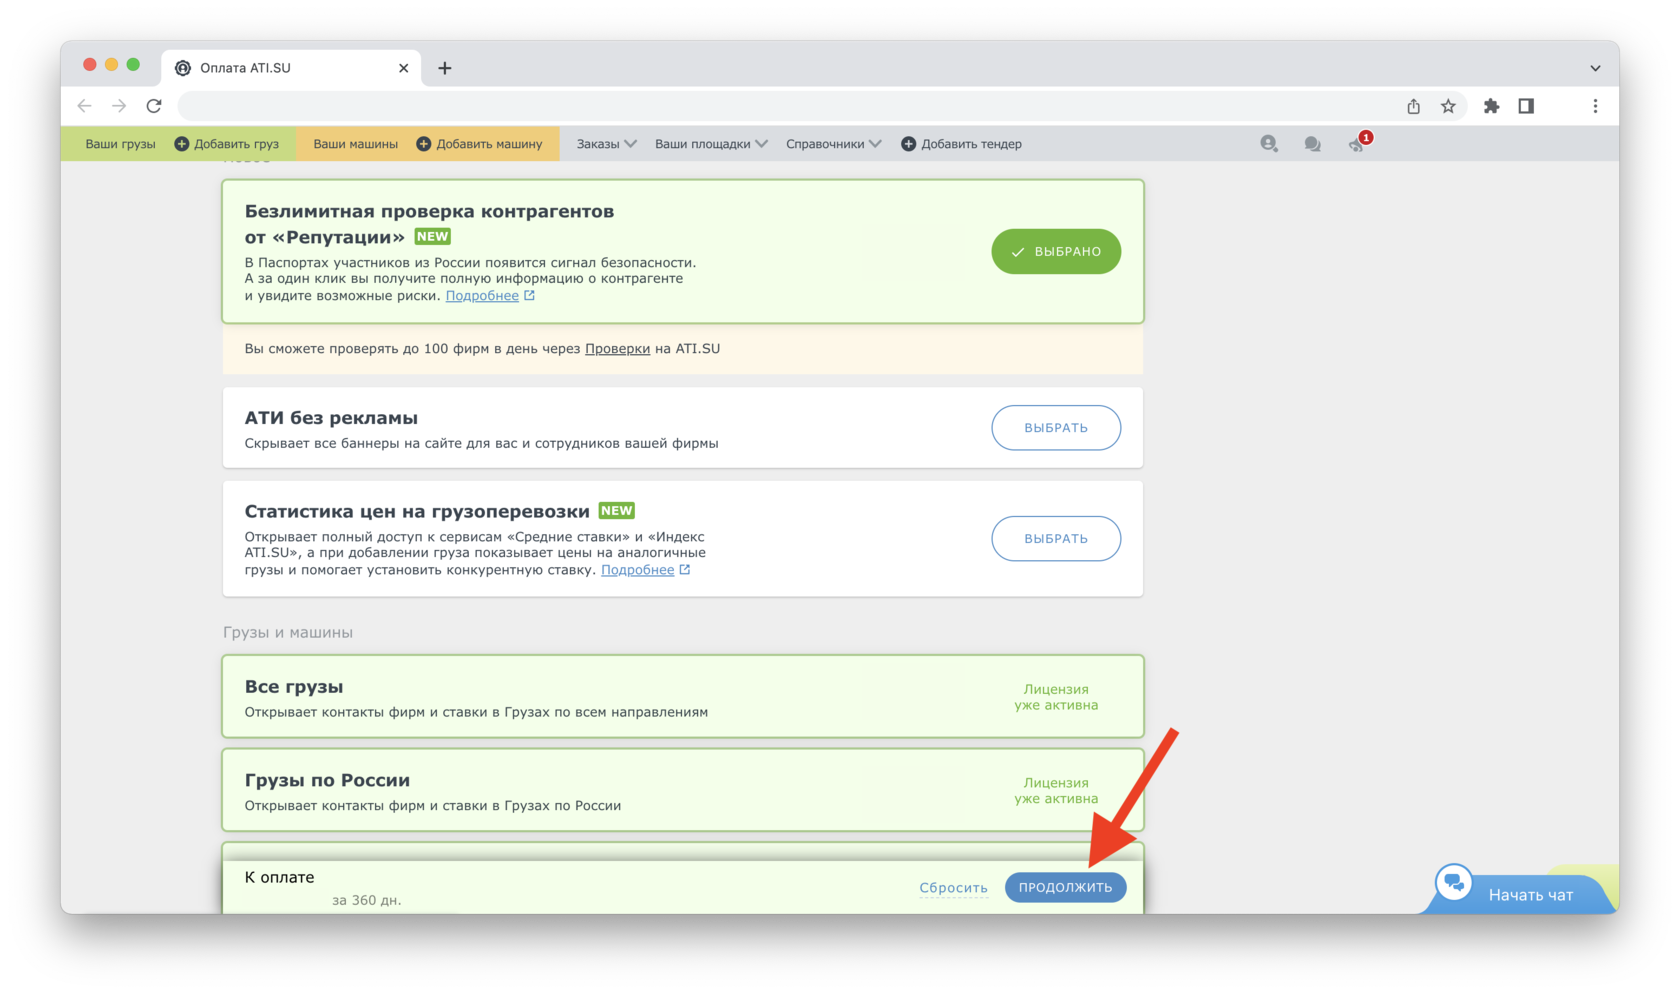Open Ваши грузы section
This screenshot has height=994, width=1680.
(120, 144)
